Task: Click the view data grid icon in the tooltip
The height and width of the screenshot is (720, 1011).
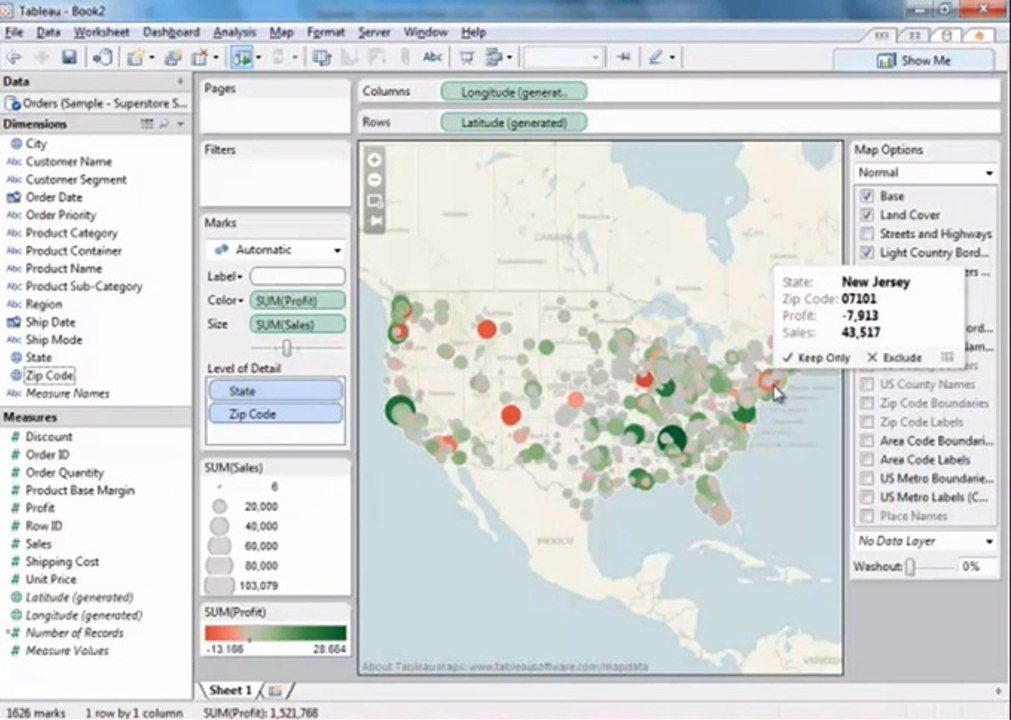Action: click(947, 357)
